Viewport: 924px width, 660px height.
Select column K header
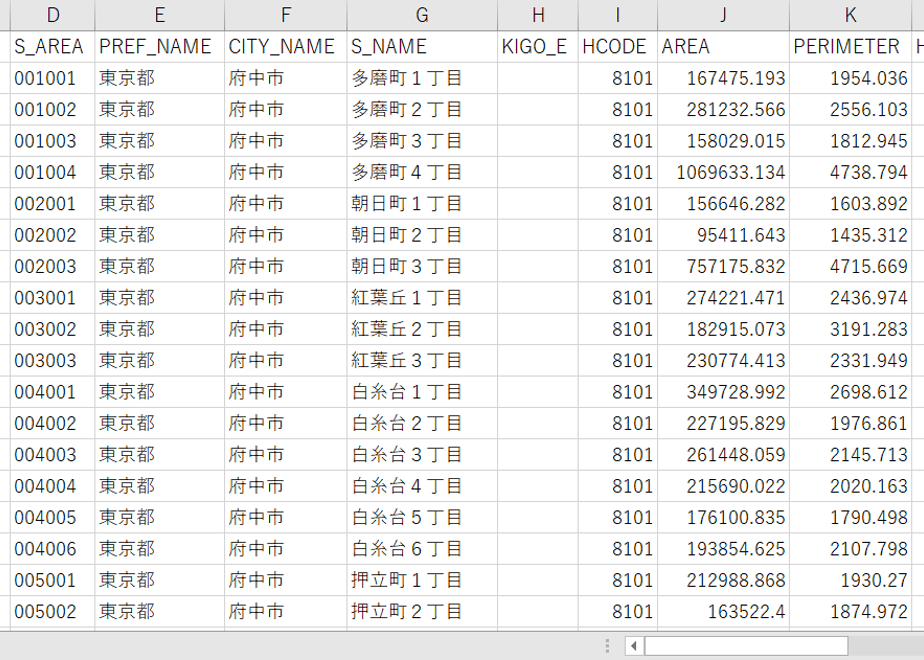[x=850, y=15]
